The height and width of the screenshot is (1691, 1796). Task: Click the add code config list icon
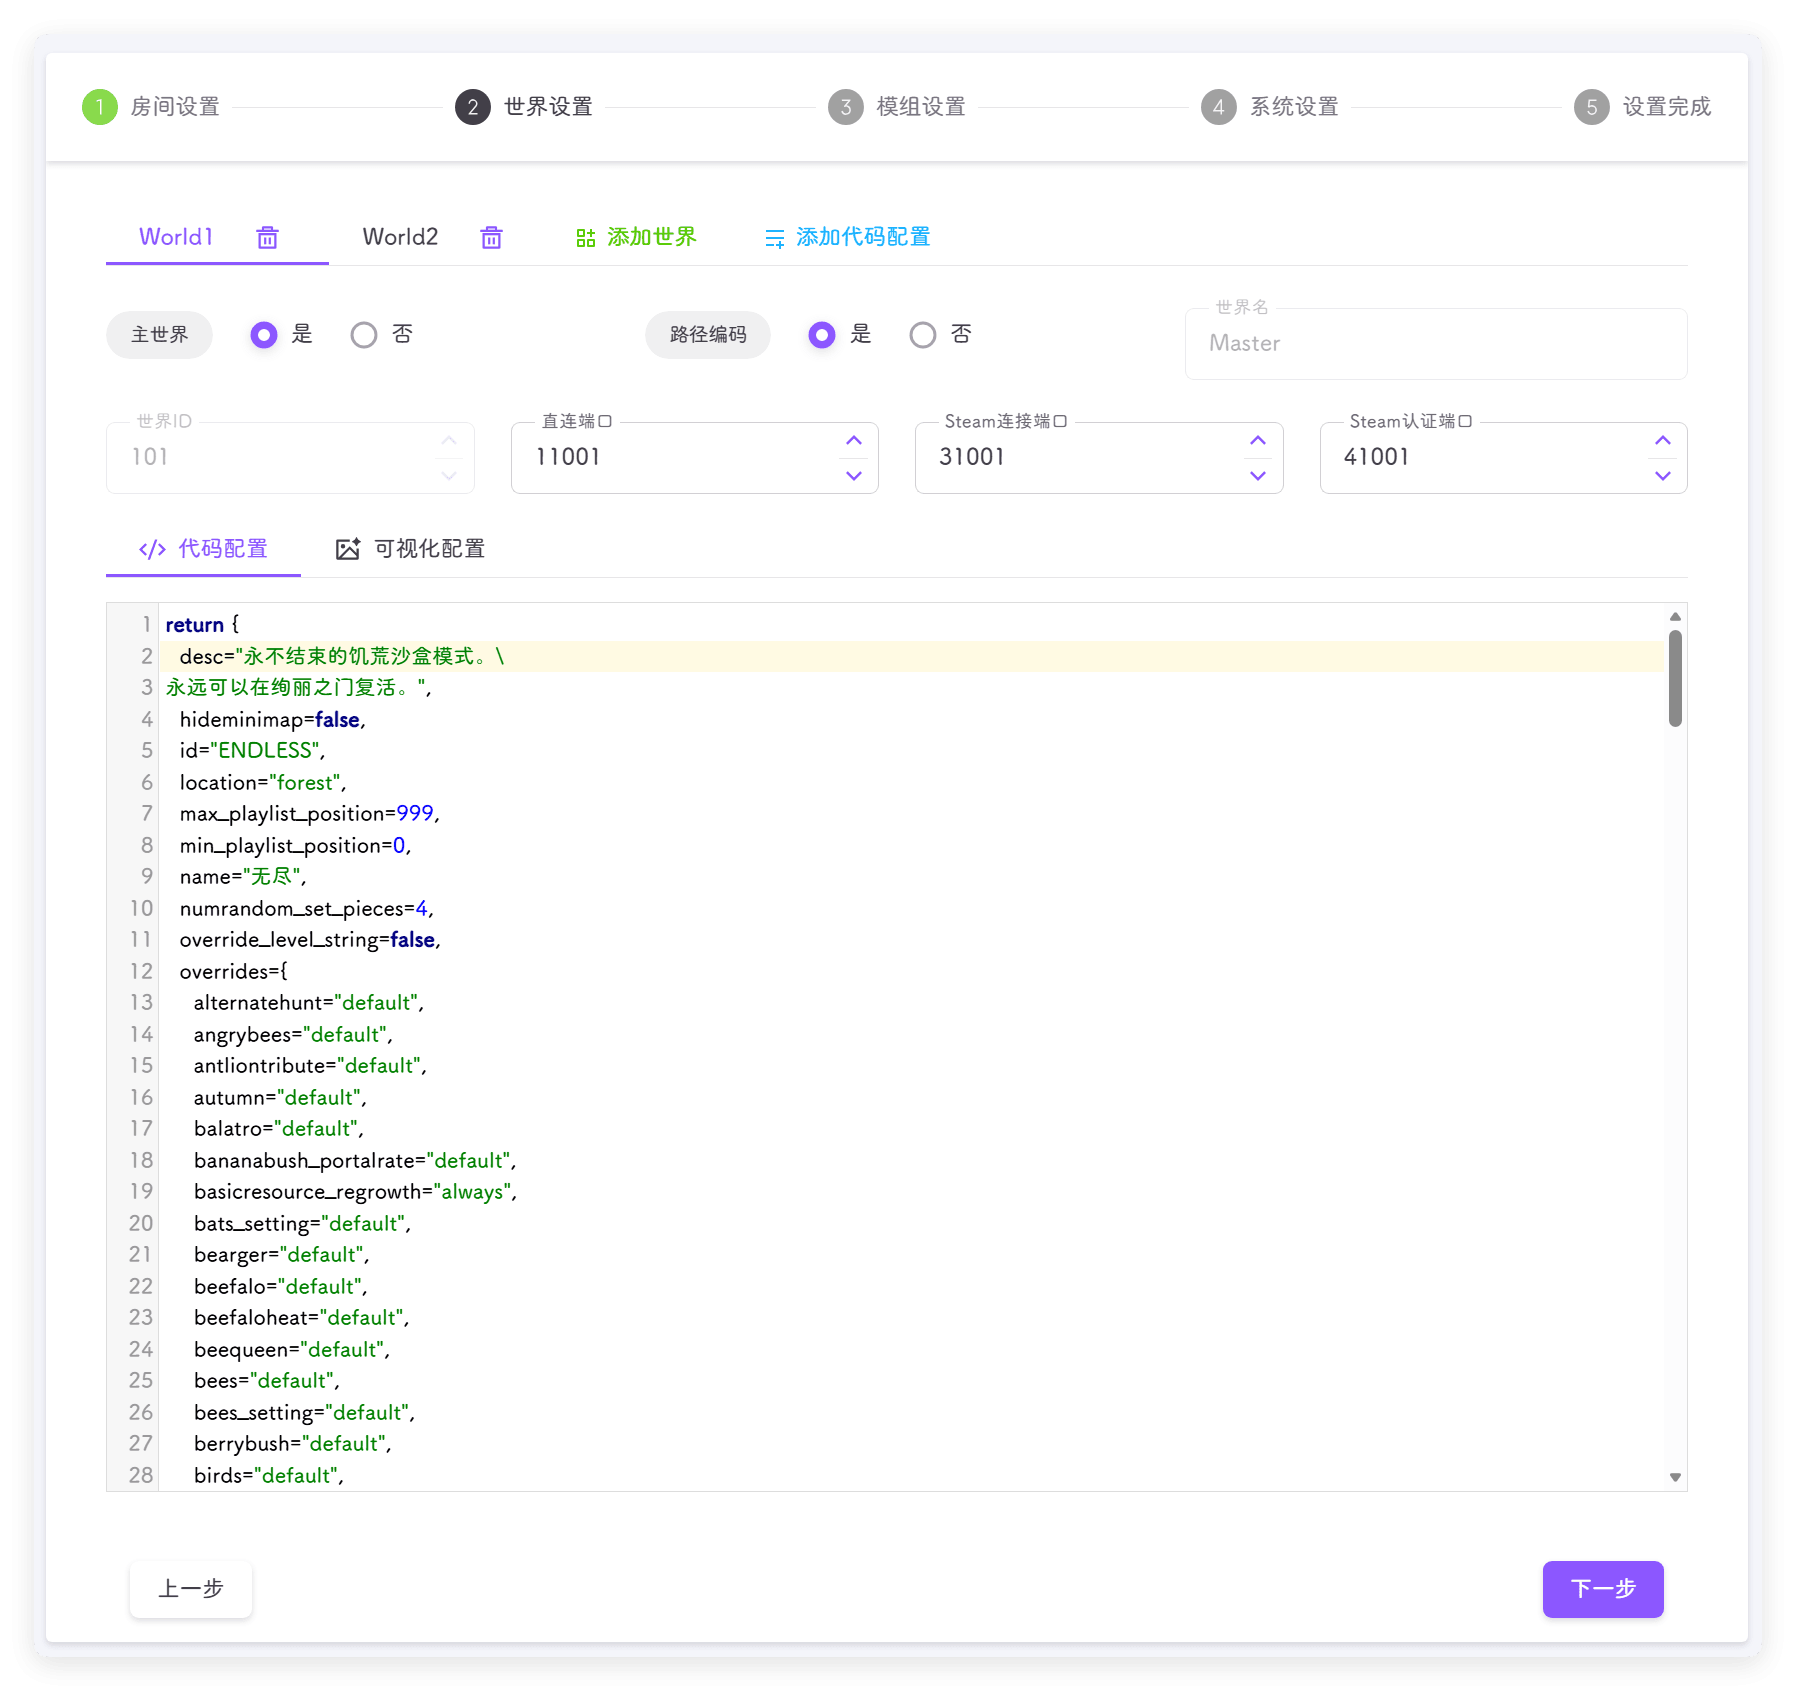[774, 238]
